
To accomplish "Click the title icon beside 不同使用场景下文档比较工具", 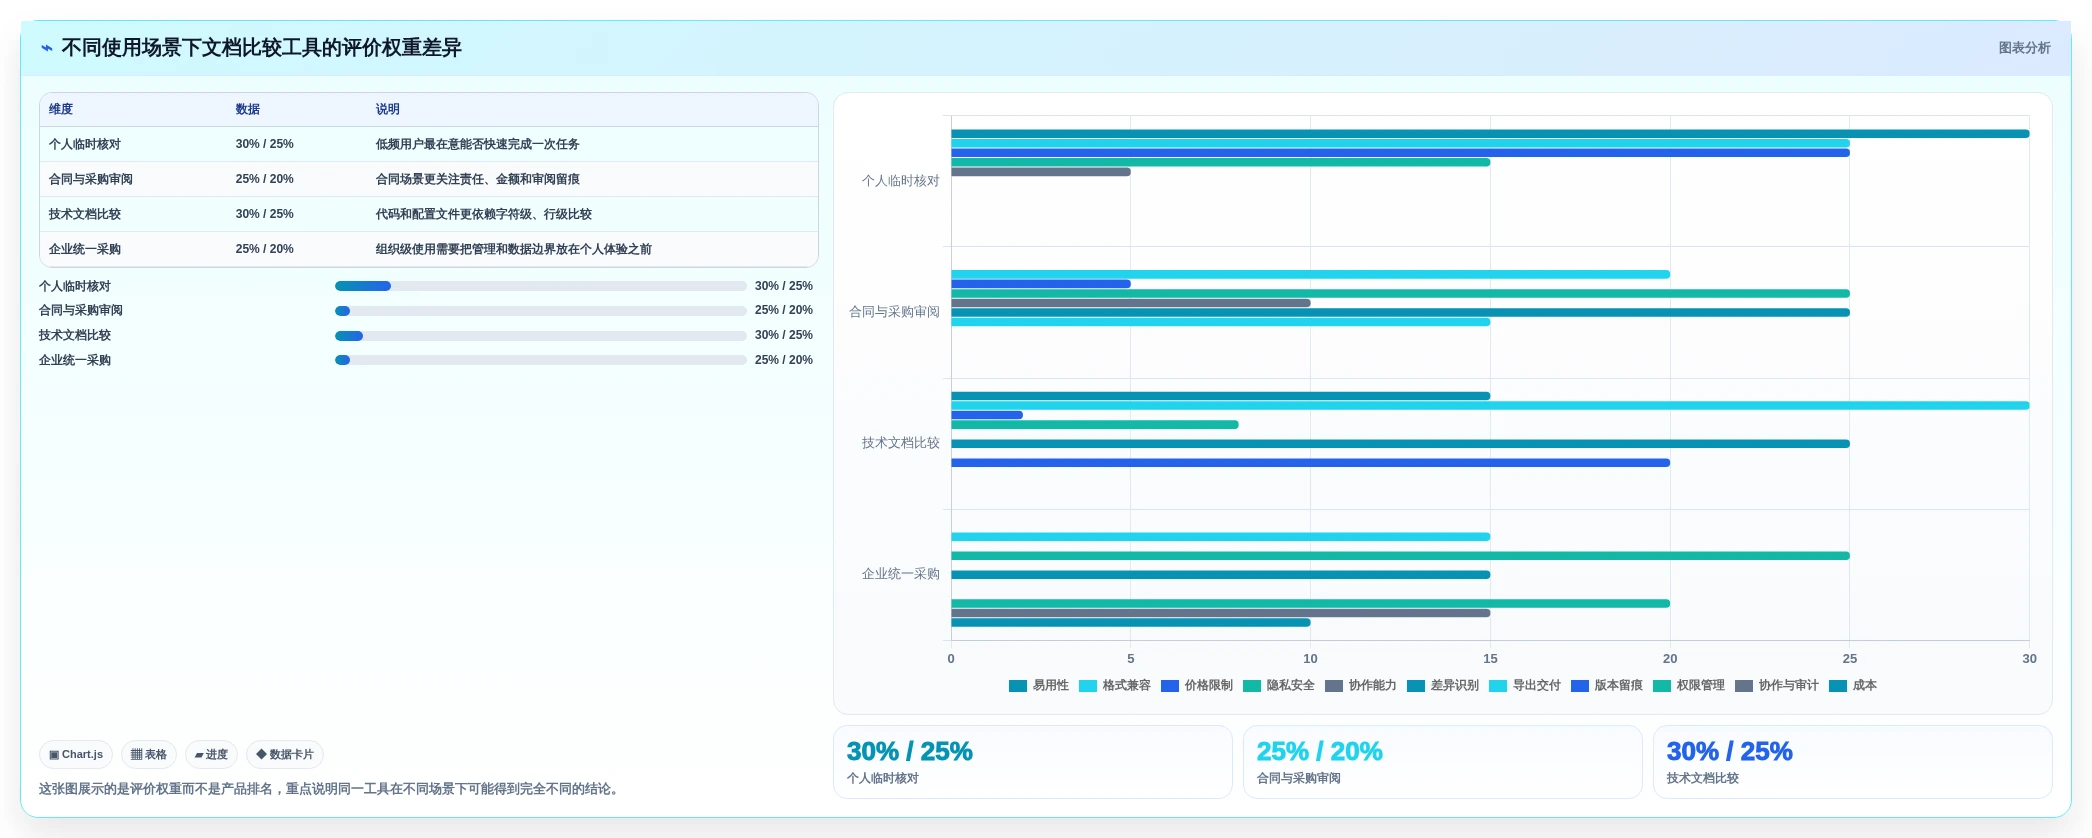I will coord(47,48).
